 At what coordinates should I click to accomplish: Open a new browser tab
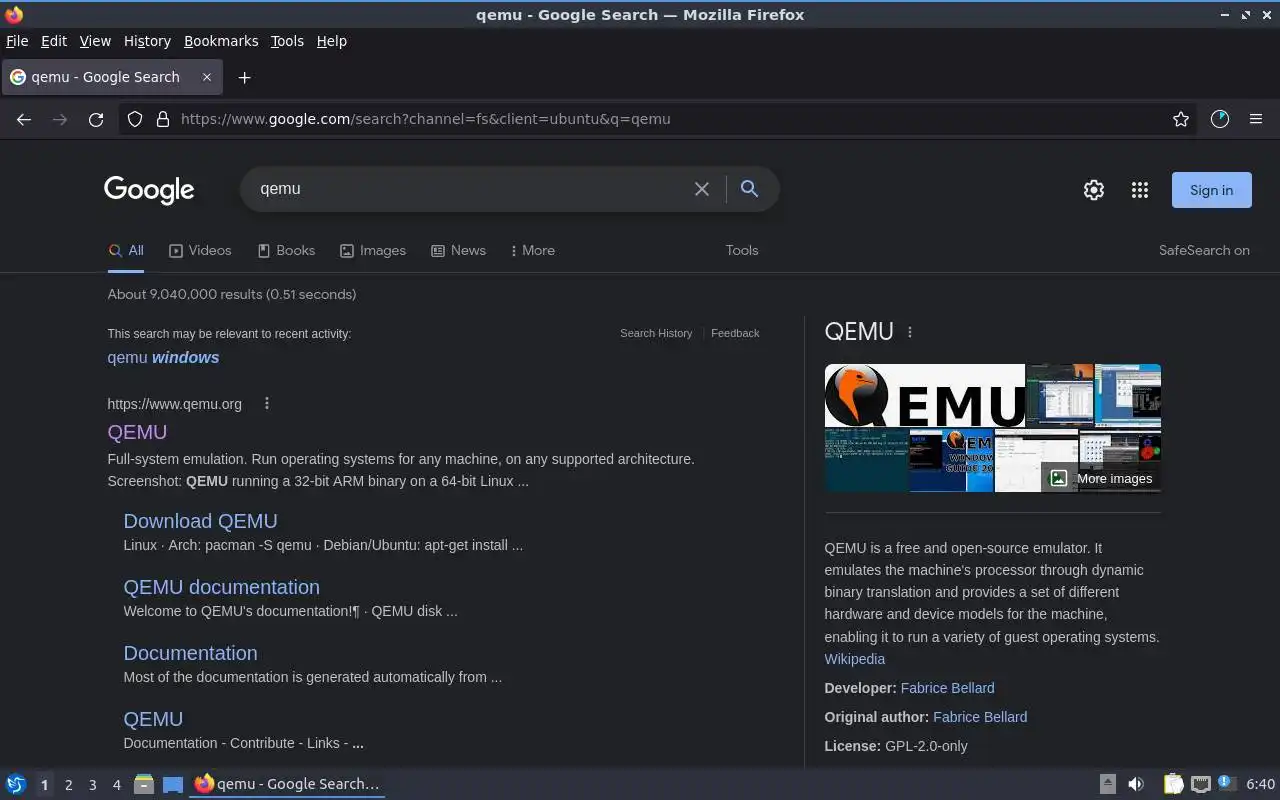click(244, 77)
